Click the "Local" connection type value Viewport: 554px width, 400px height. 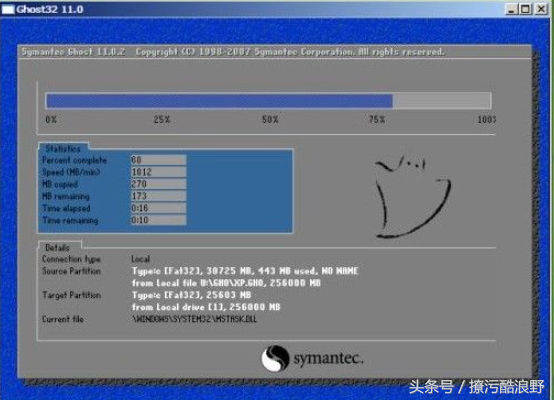[x=141, y=259]
